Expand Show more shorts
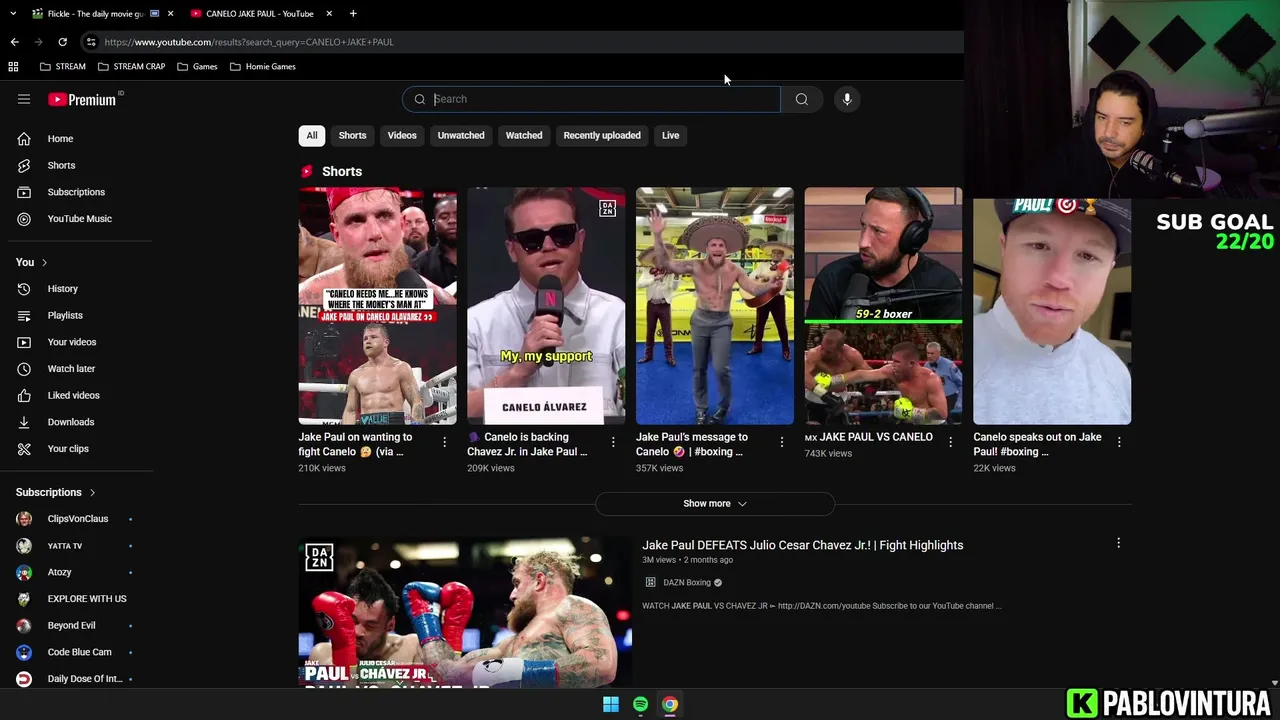The height and width of the screenshot is (720, 1280). [715, 504]
